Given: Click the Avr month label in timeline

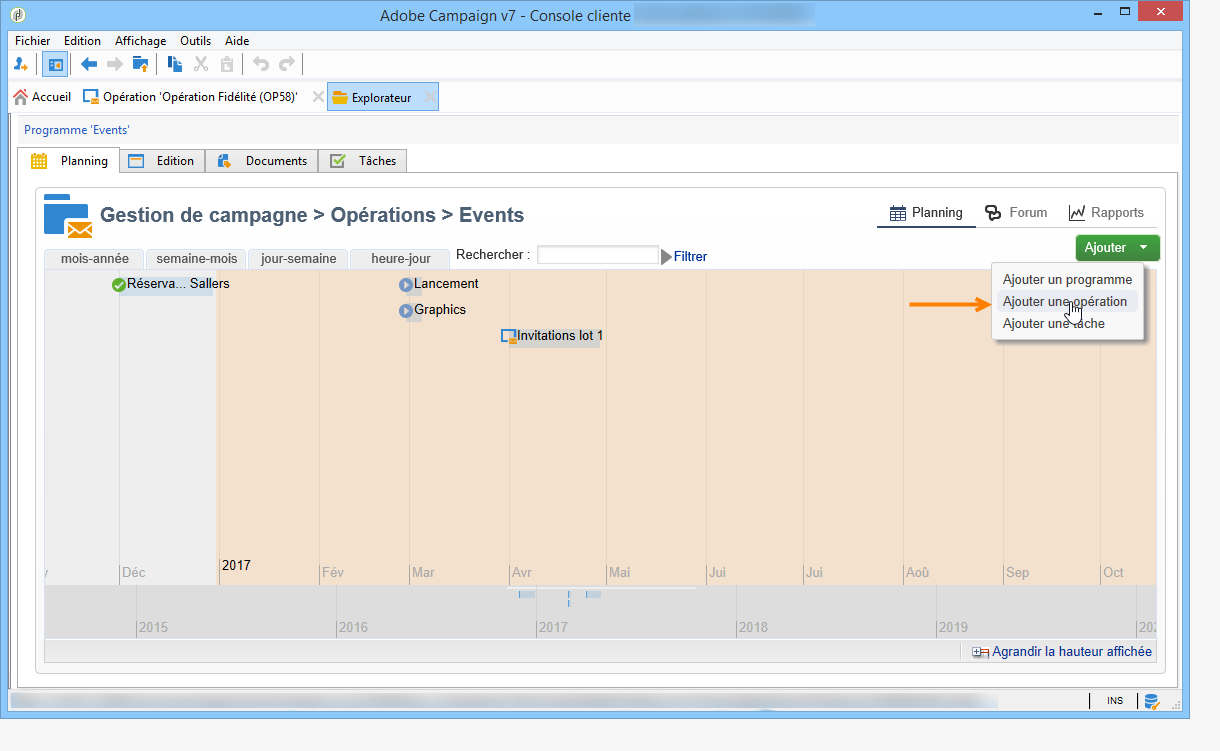Looking at the screenshot, I should pyautogui.click(x=522, y=573).
